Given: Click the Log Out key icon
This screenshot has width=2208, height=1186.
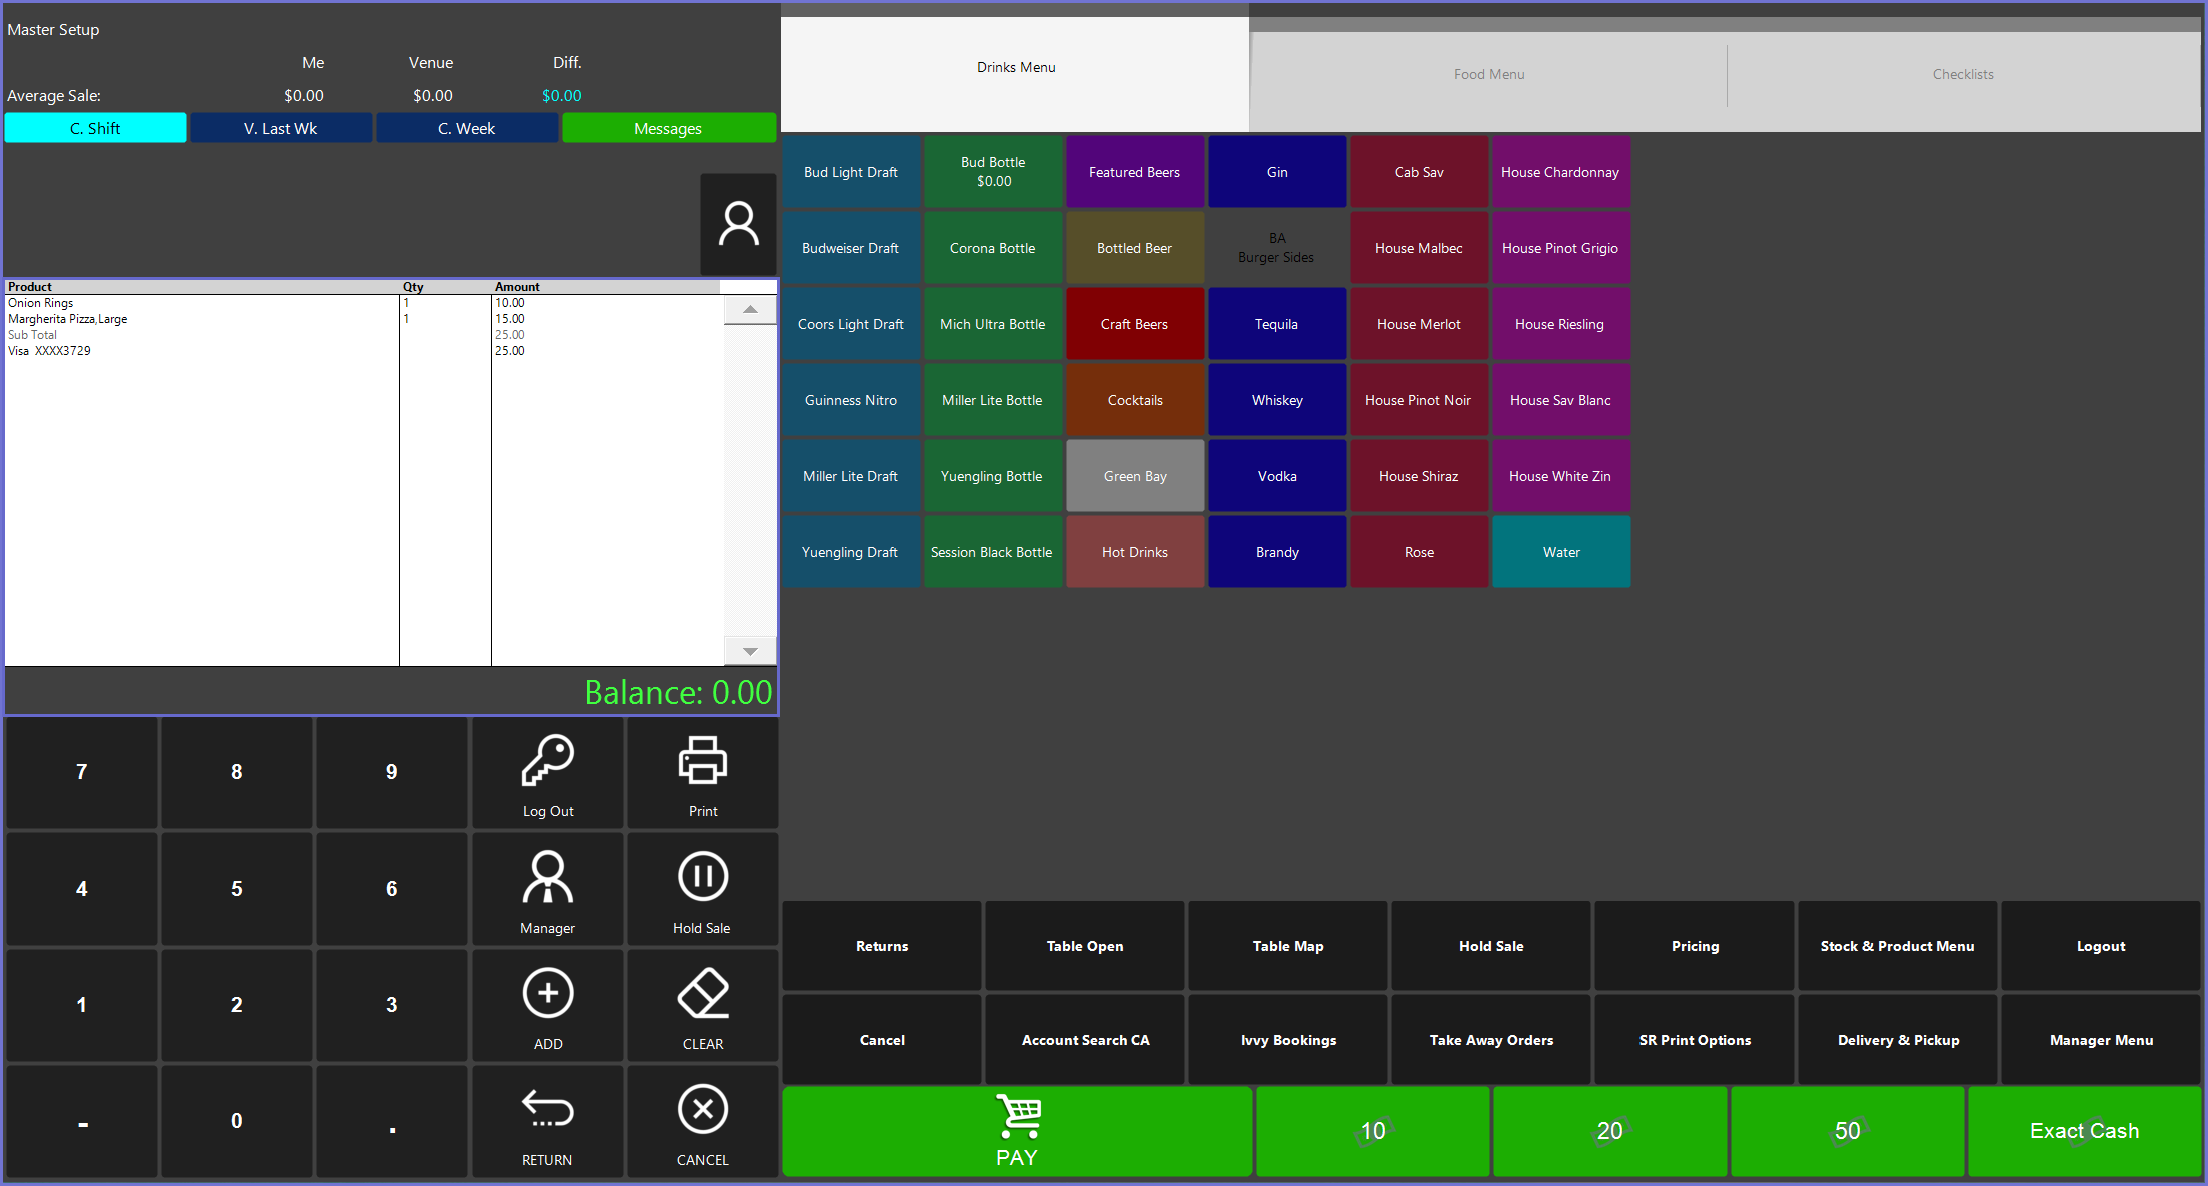Looking at the screenshot, I should (547, 763).
